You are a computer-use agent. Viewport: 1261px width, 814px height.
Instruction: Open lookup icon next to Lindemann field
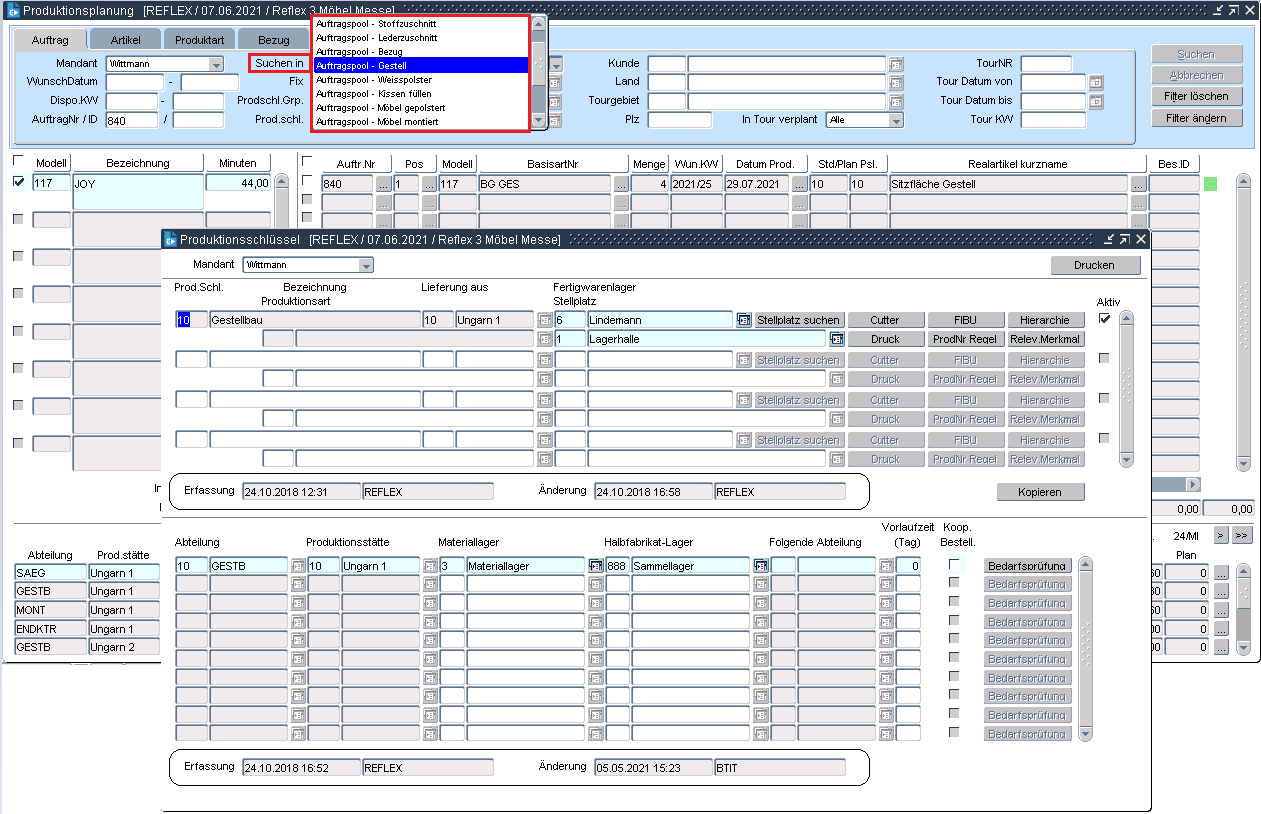[x=743, y=320]
